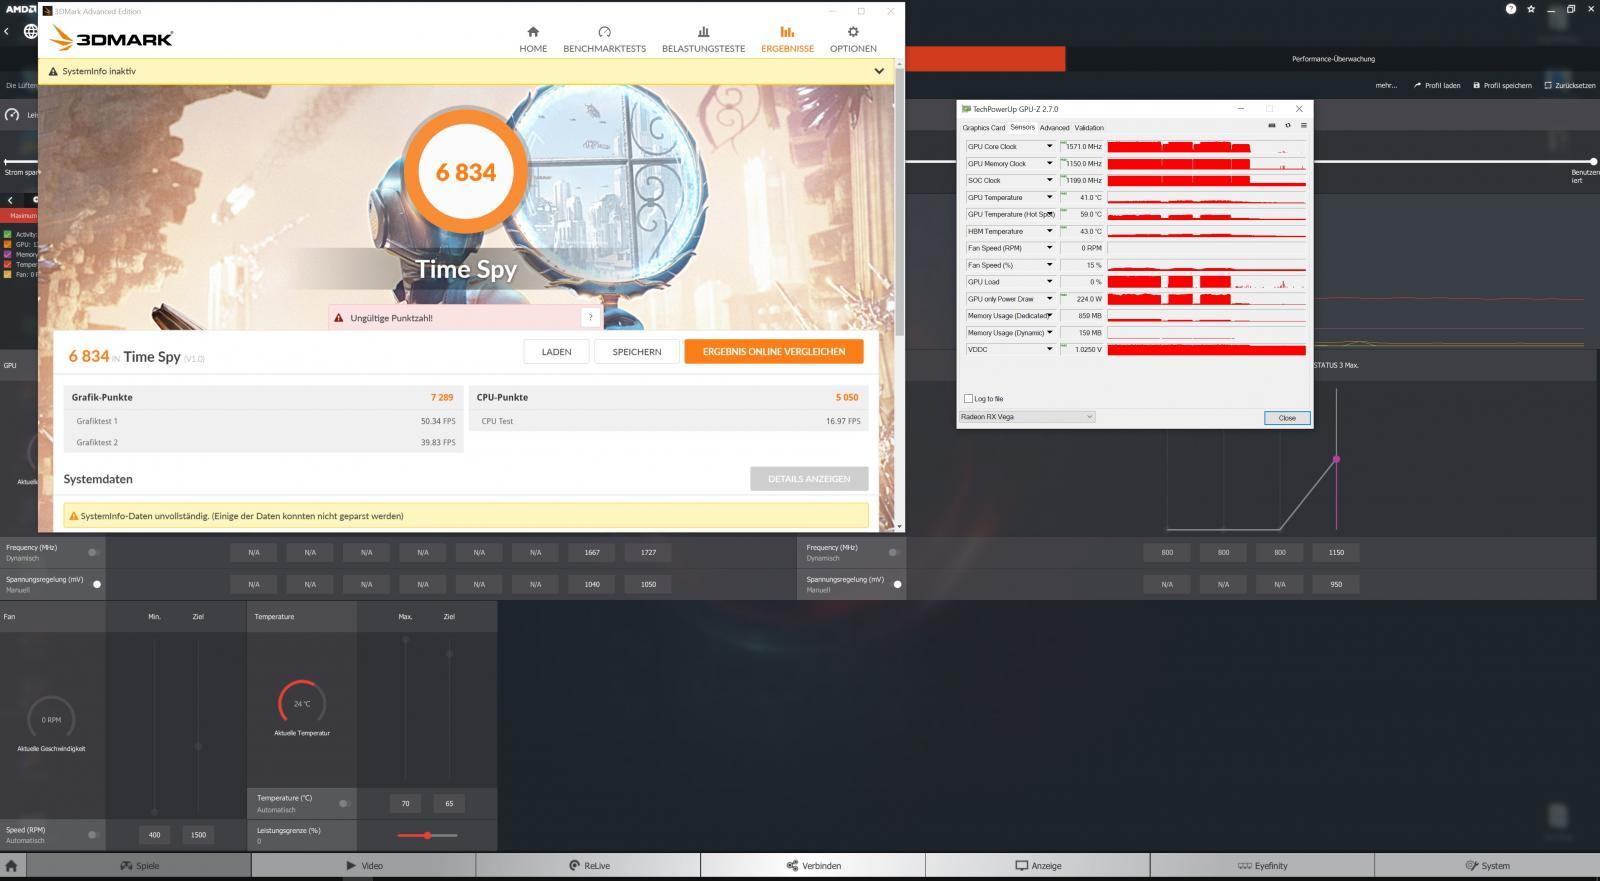Click the fan Ziel vertical slider handle
1600x881 pixels.
click(x=198, y=746)
